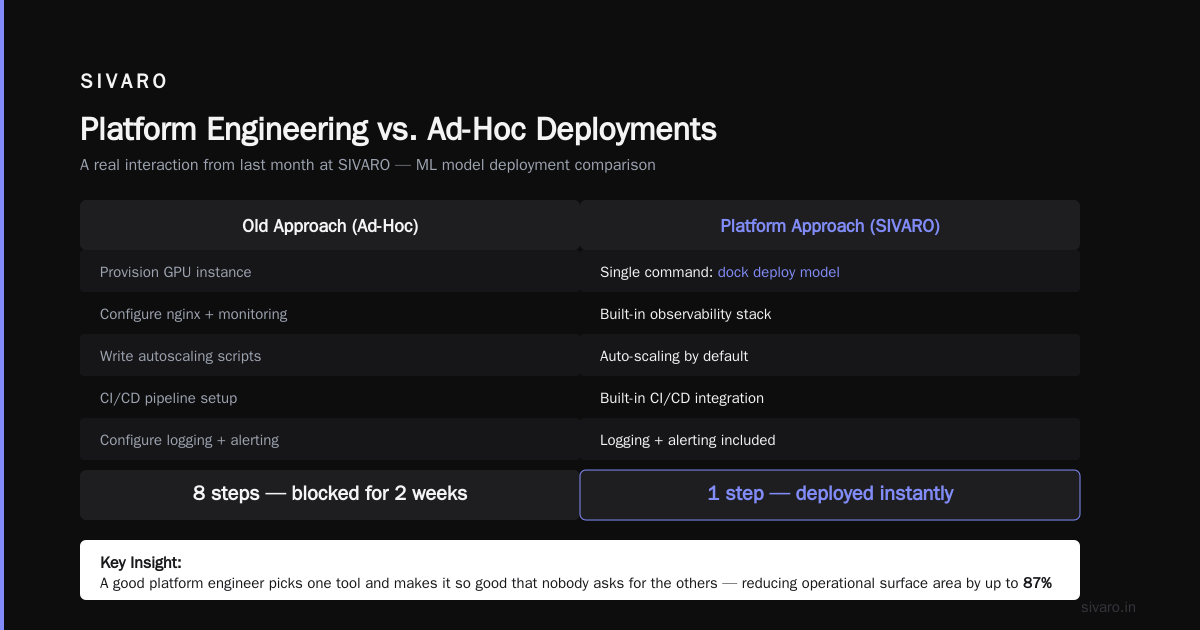Click the 'CI/CD pipeline setup' row
The image size is (1200, 630).
click(330, 398)
